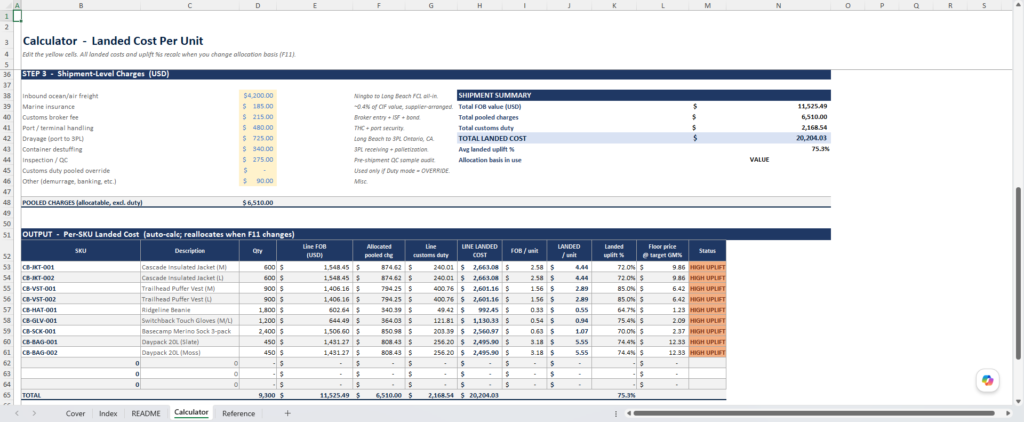Click horizontal scrollbar right arrow
The image size is (1024, 422).
pyautogui.click(x=1006, y=414)
